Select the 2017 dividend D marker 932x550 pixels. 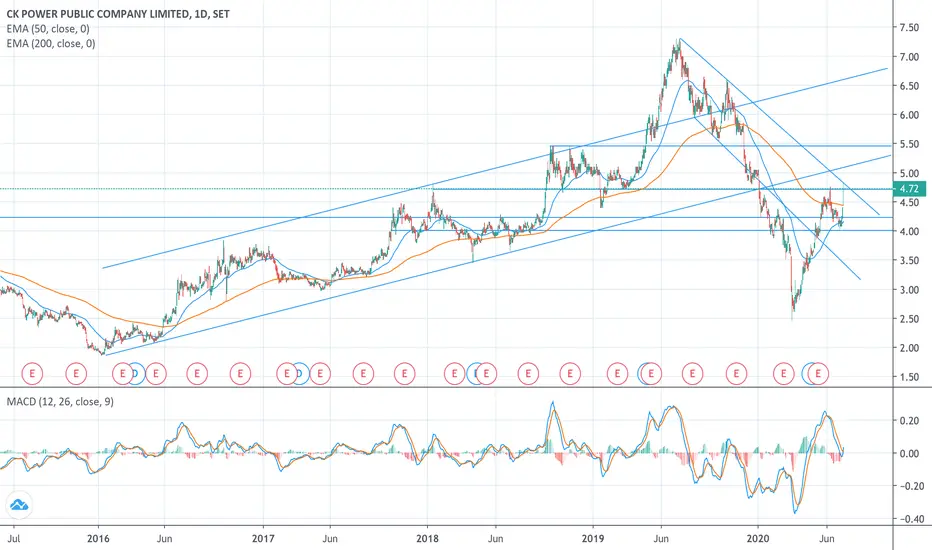click(x=301, y=373)
